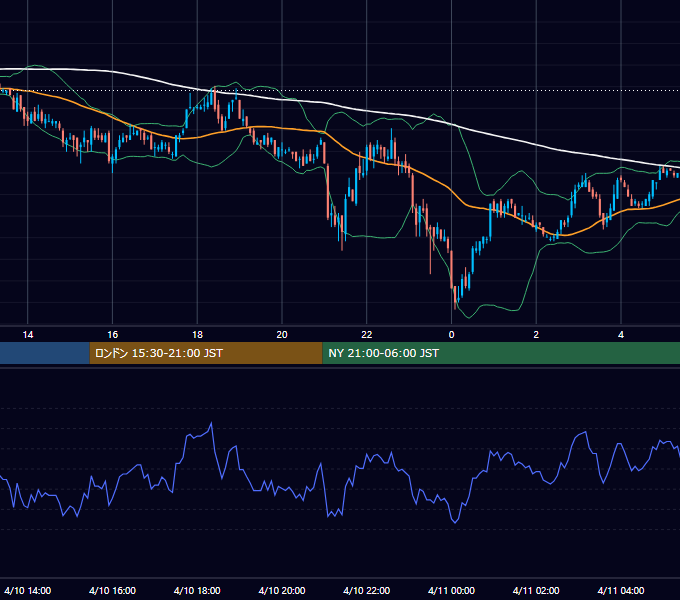
Task: Click the '4/10 20:00' label on oscillator axis
Action: pyautogui.click(x=282, y=590)
